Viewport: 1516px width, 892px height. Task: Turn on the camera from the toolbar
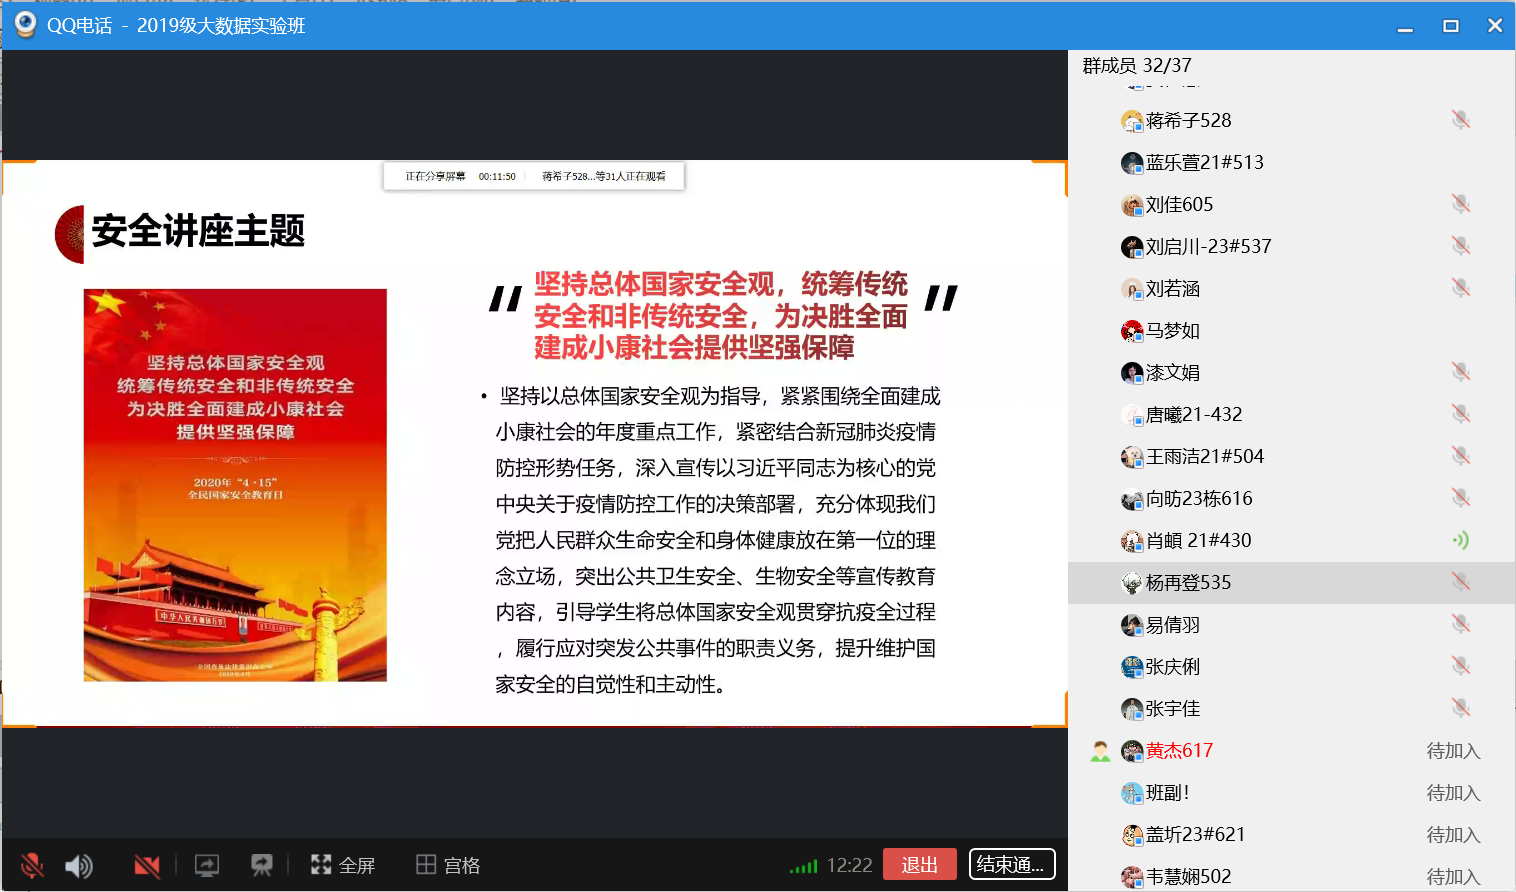coord(147,865)
